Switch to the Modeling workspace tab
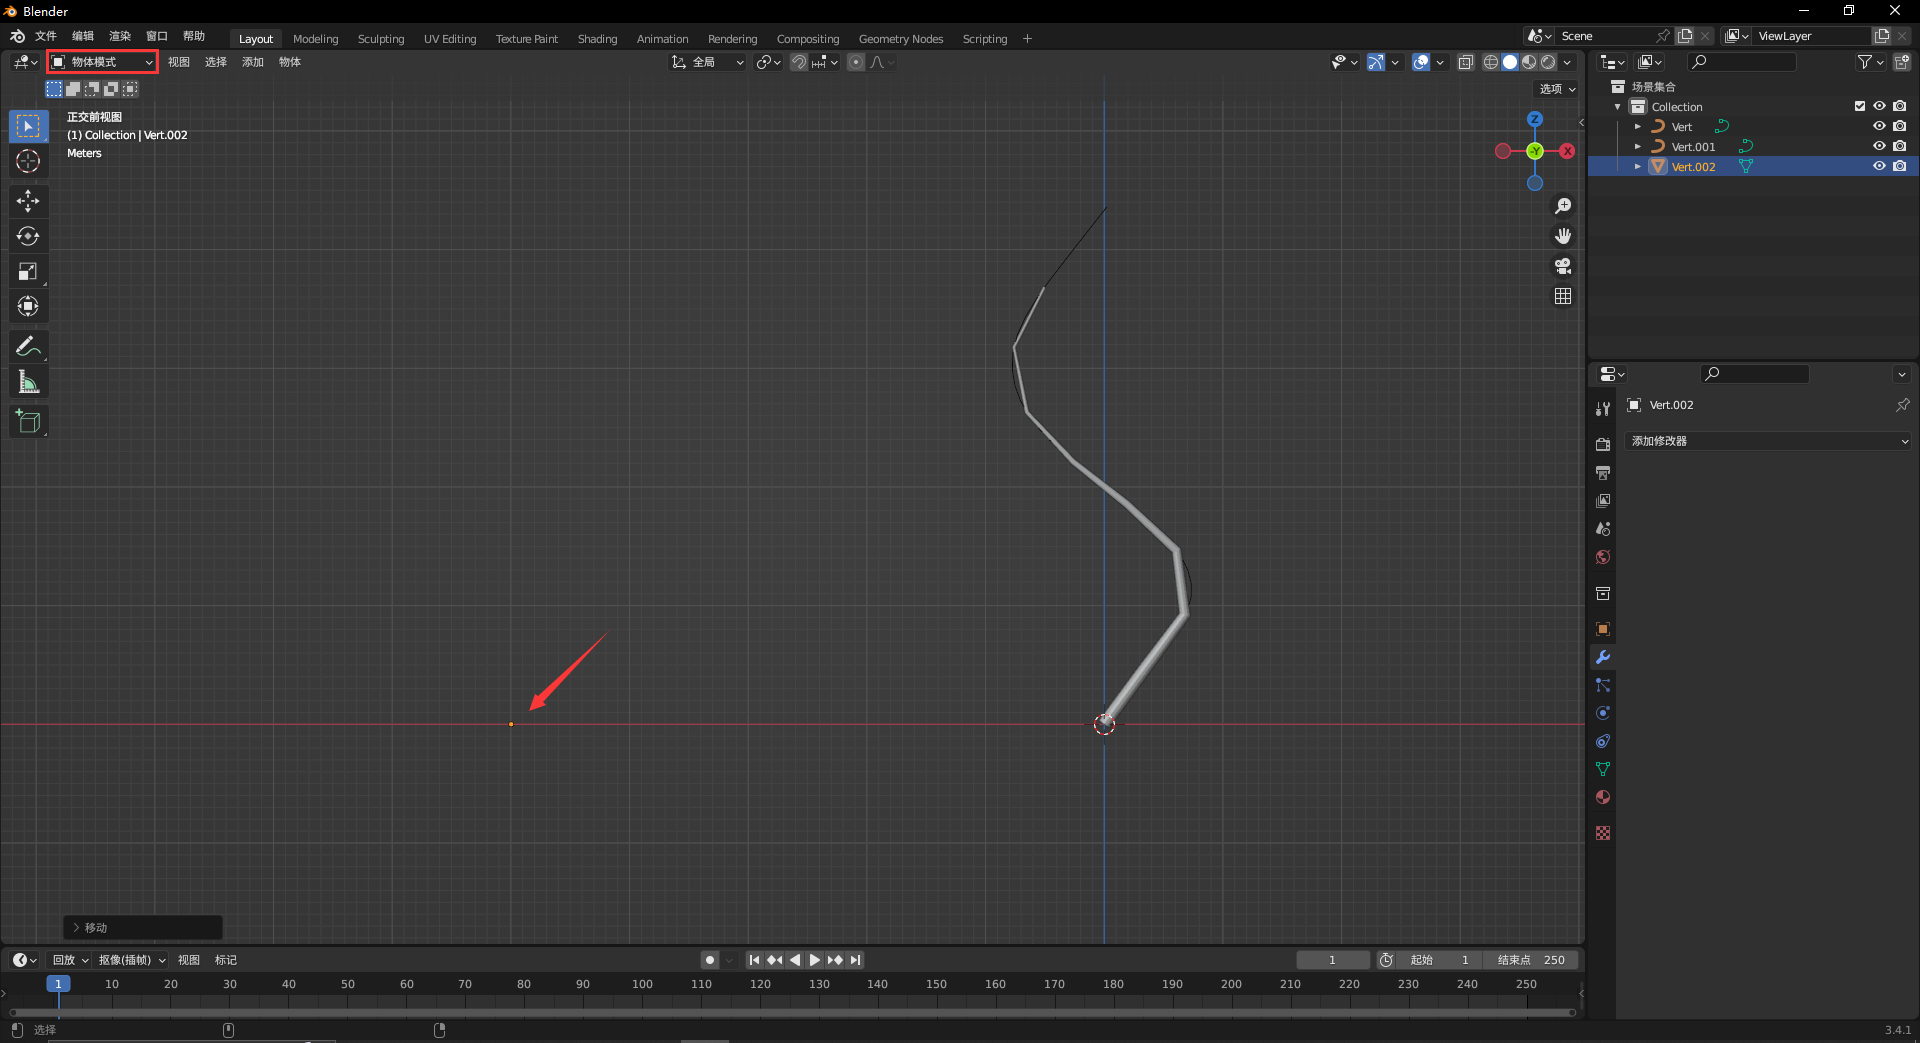Screen dimensions: 1920x1043 tap(316, 39)
